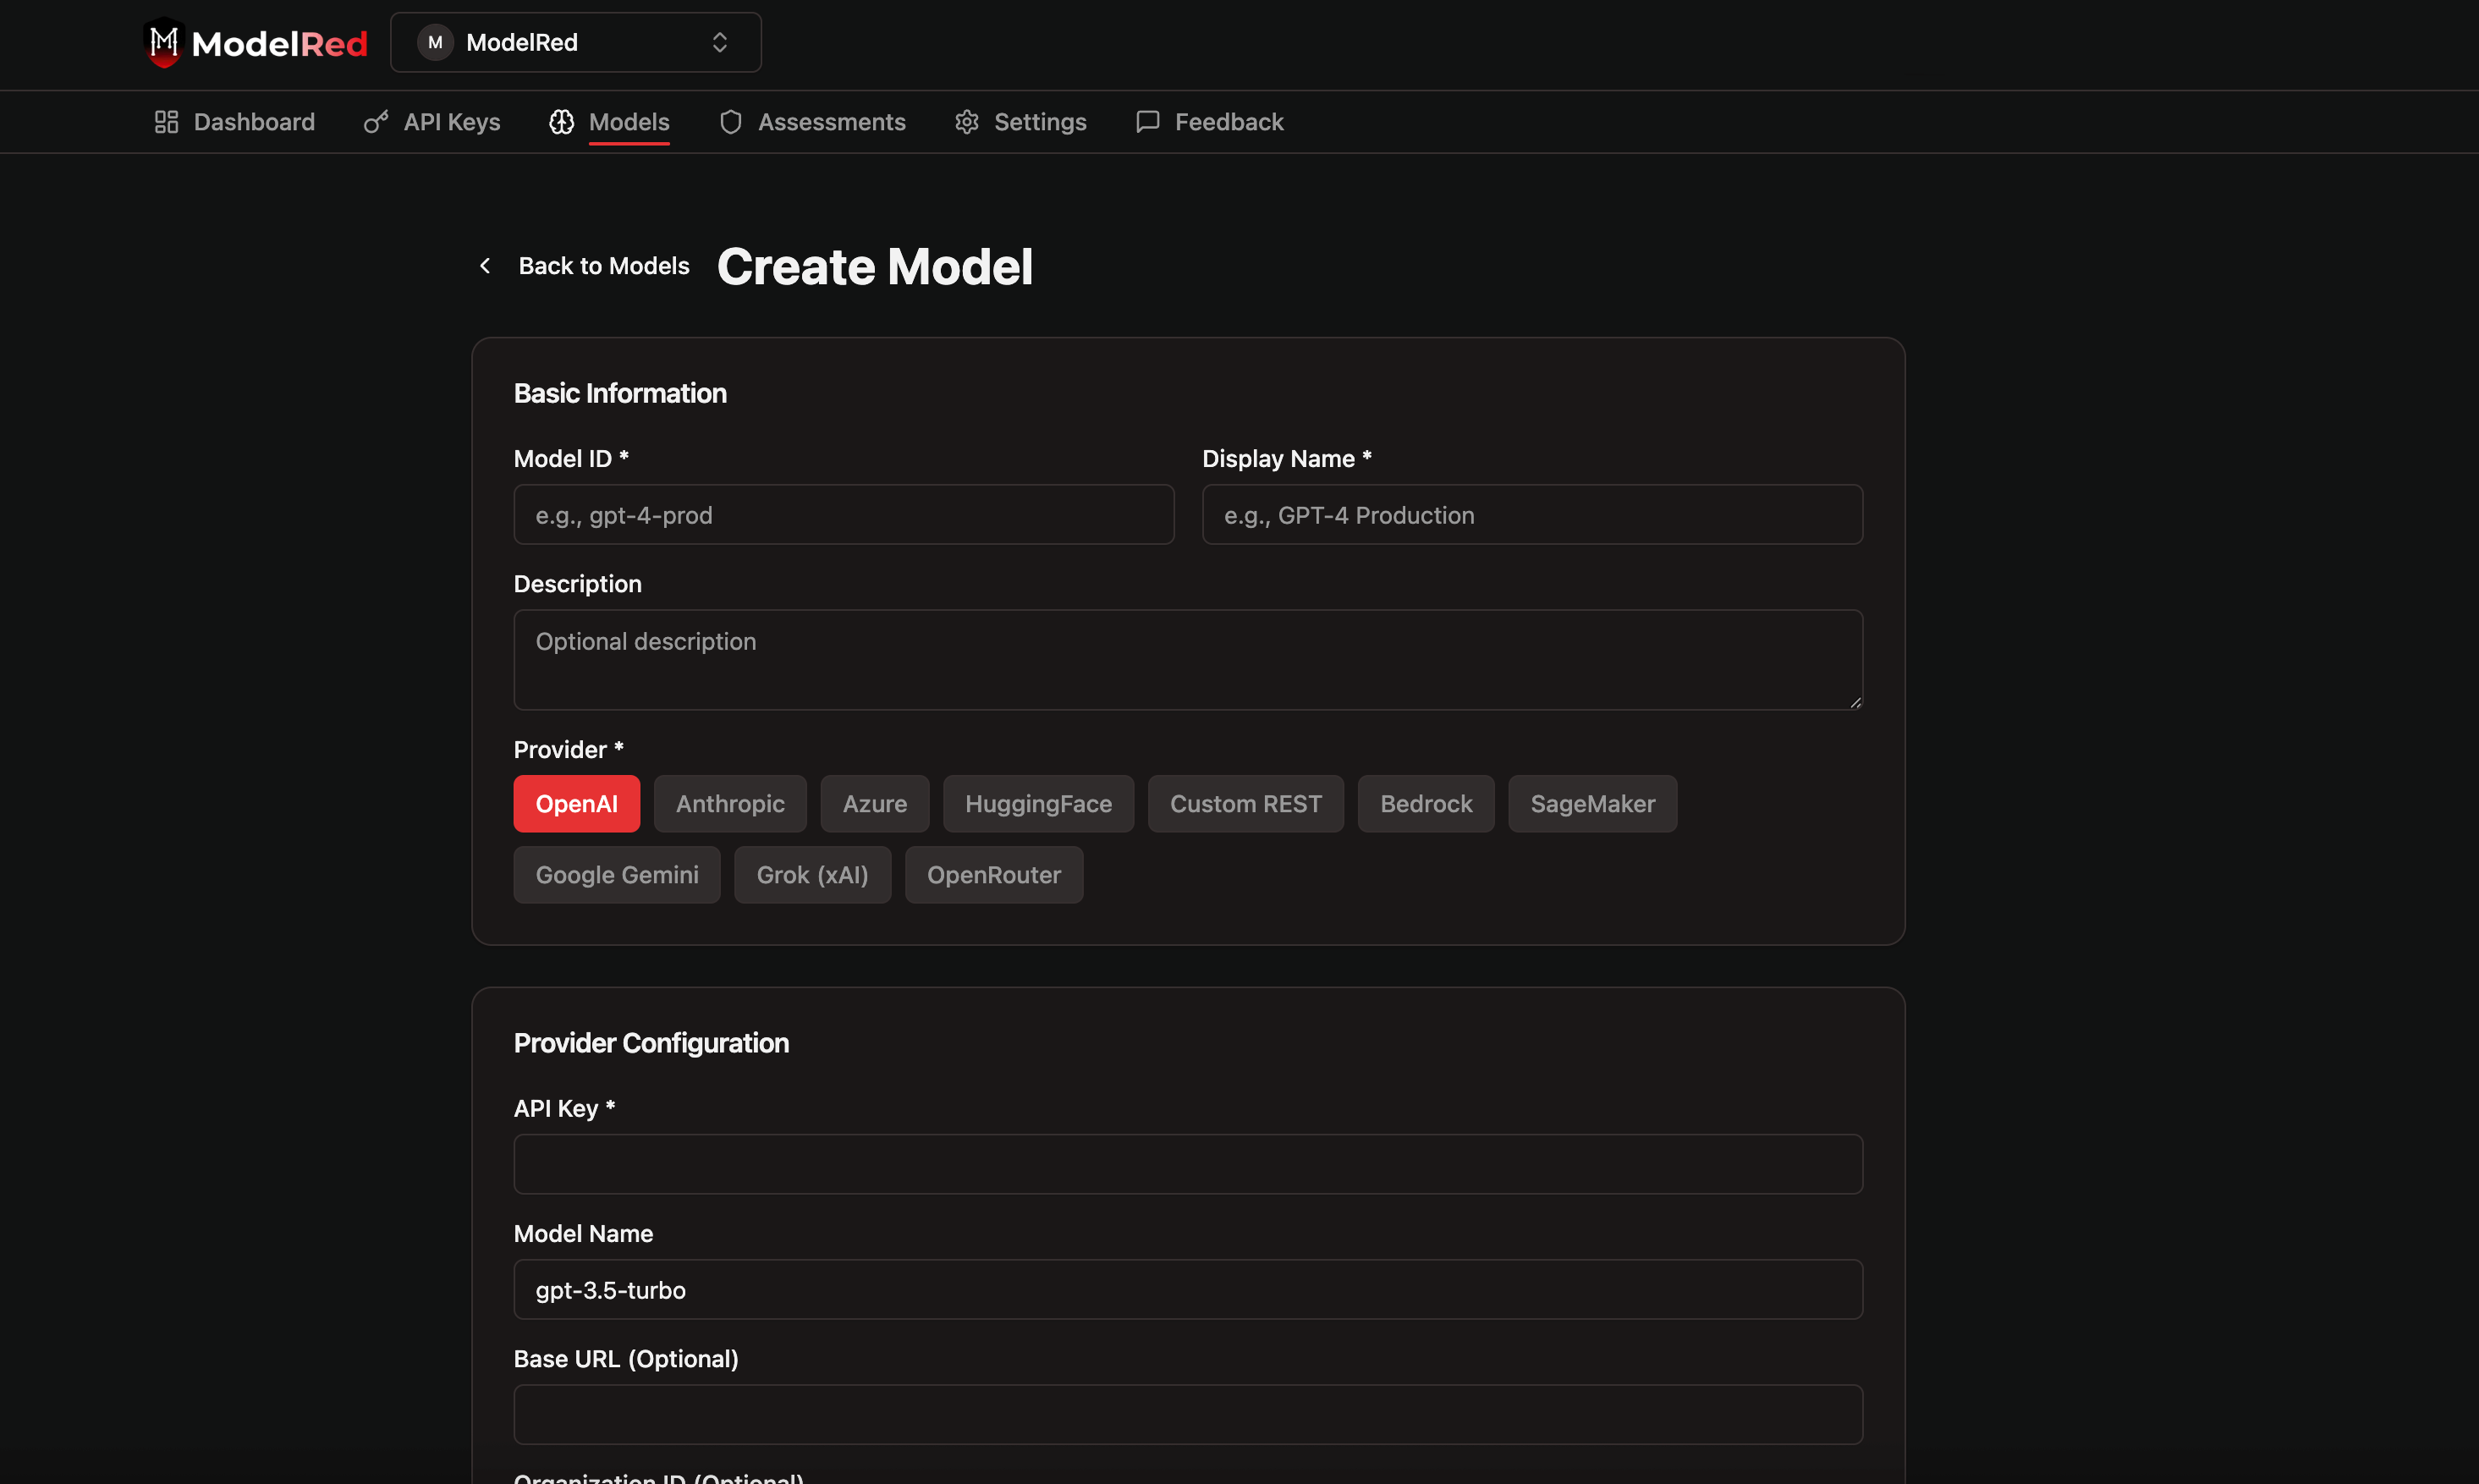Click the Settings gear icon
Viewport: 2479px width, 1484px height.
coord(966,122)
